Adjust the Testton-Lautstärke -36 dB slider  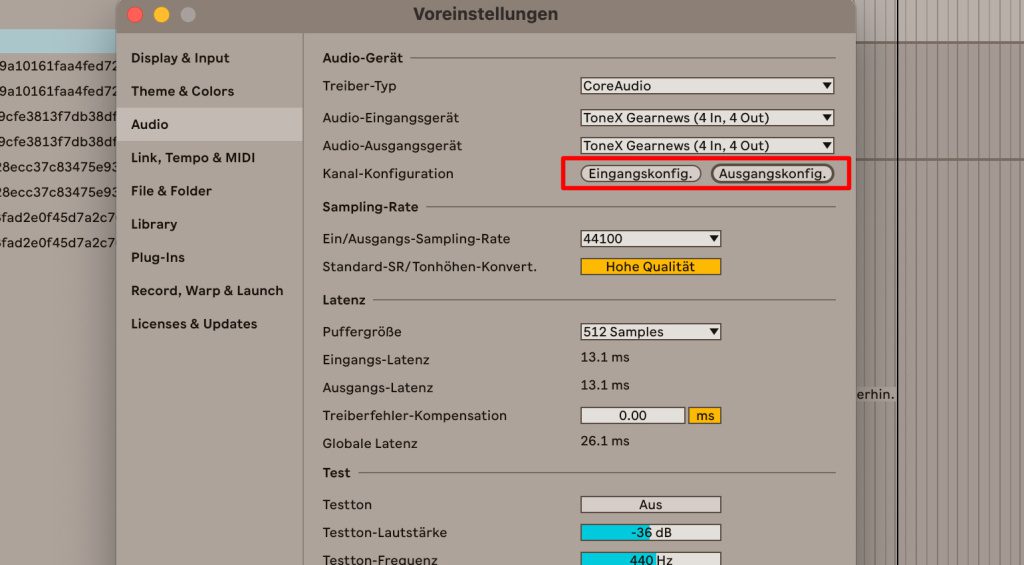[650, 533]
